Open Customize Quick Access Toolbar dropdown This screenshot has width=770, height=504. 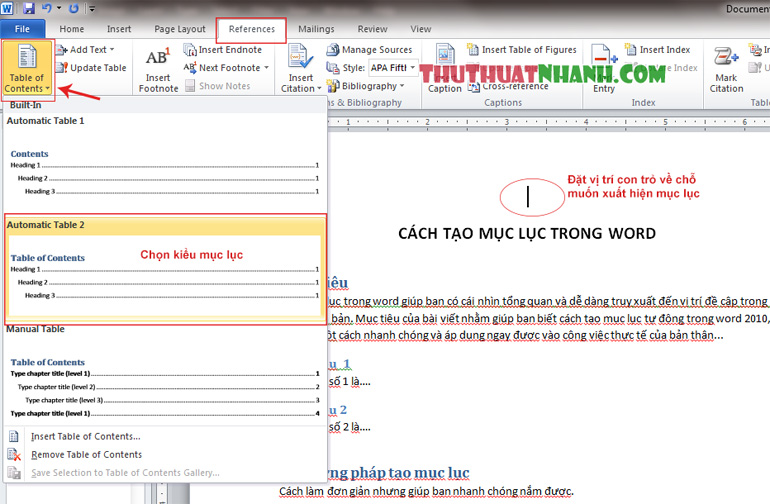[x=92, y=8]
